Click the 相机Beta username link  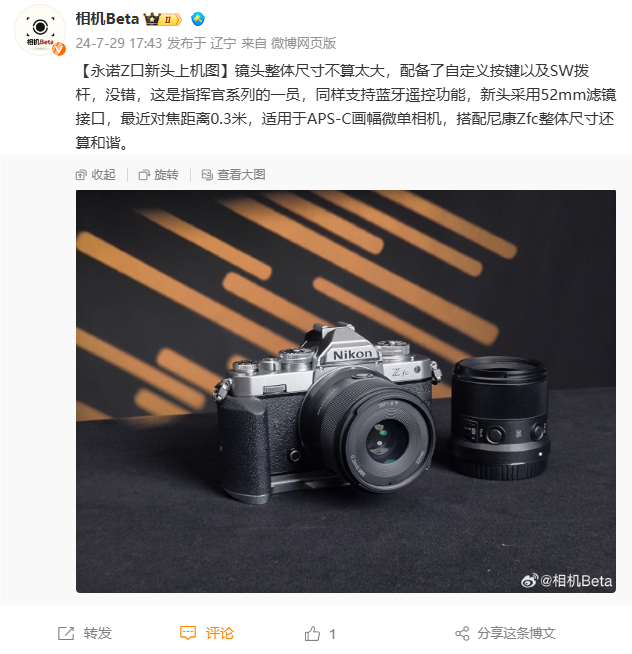pyautogui.click(x=107, y=19)
